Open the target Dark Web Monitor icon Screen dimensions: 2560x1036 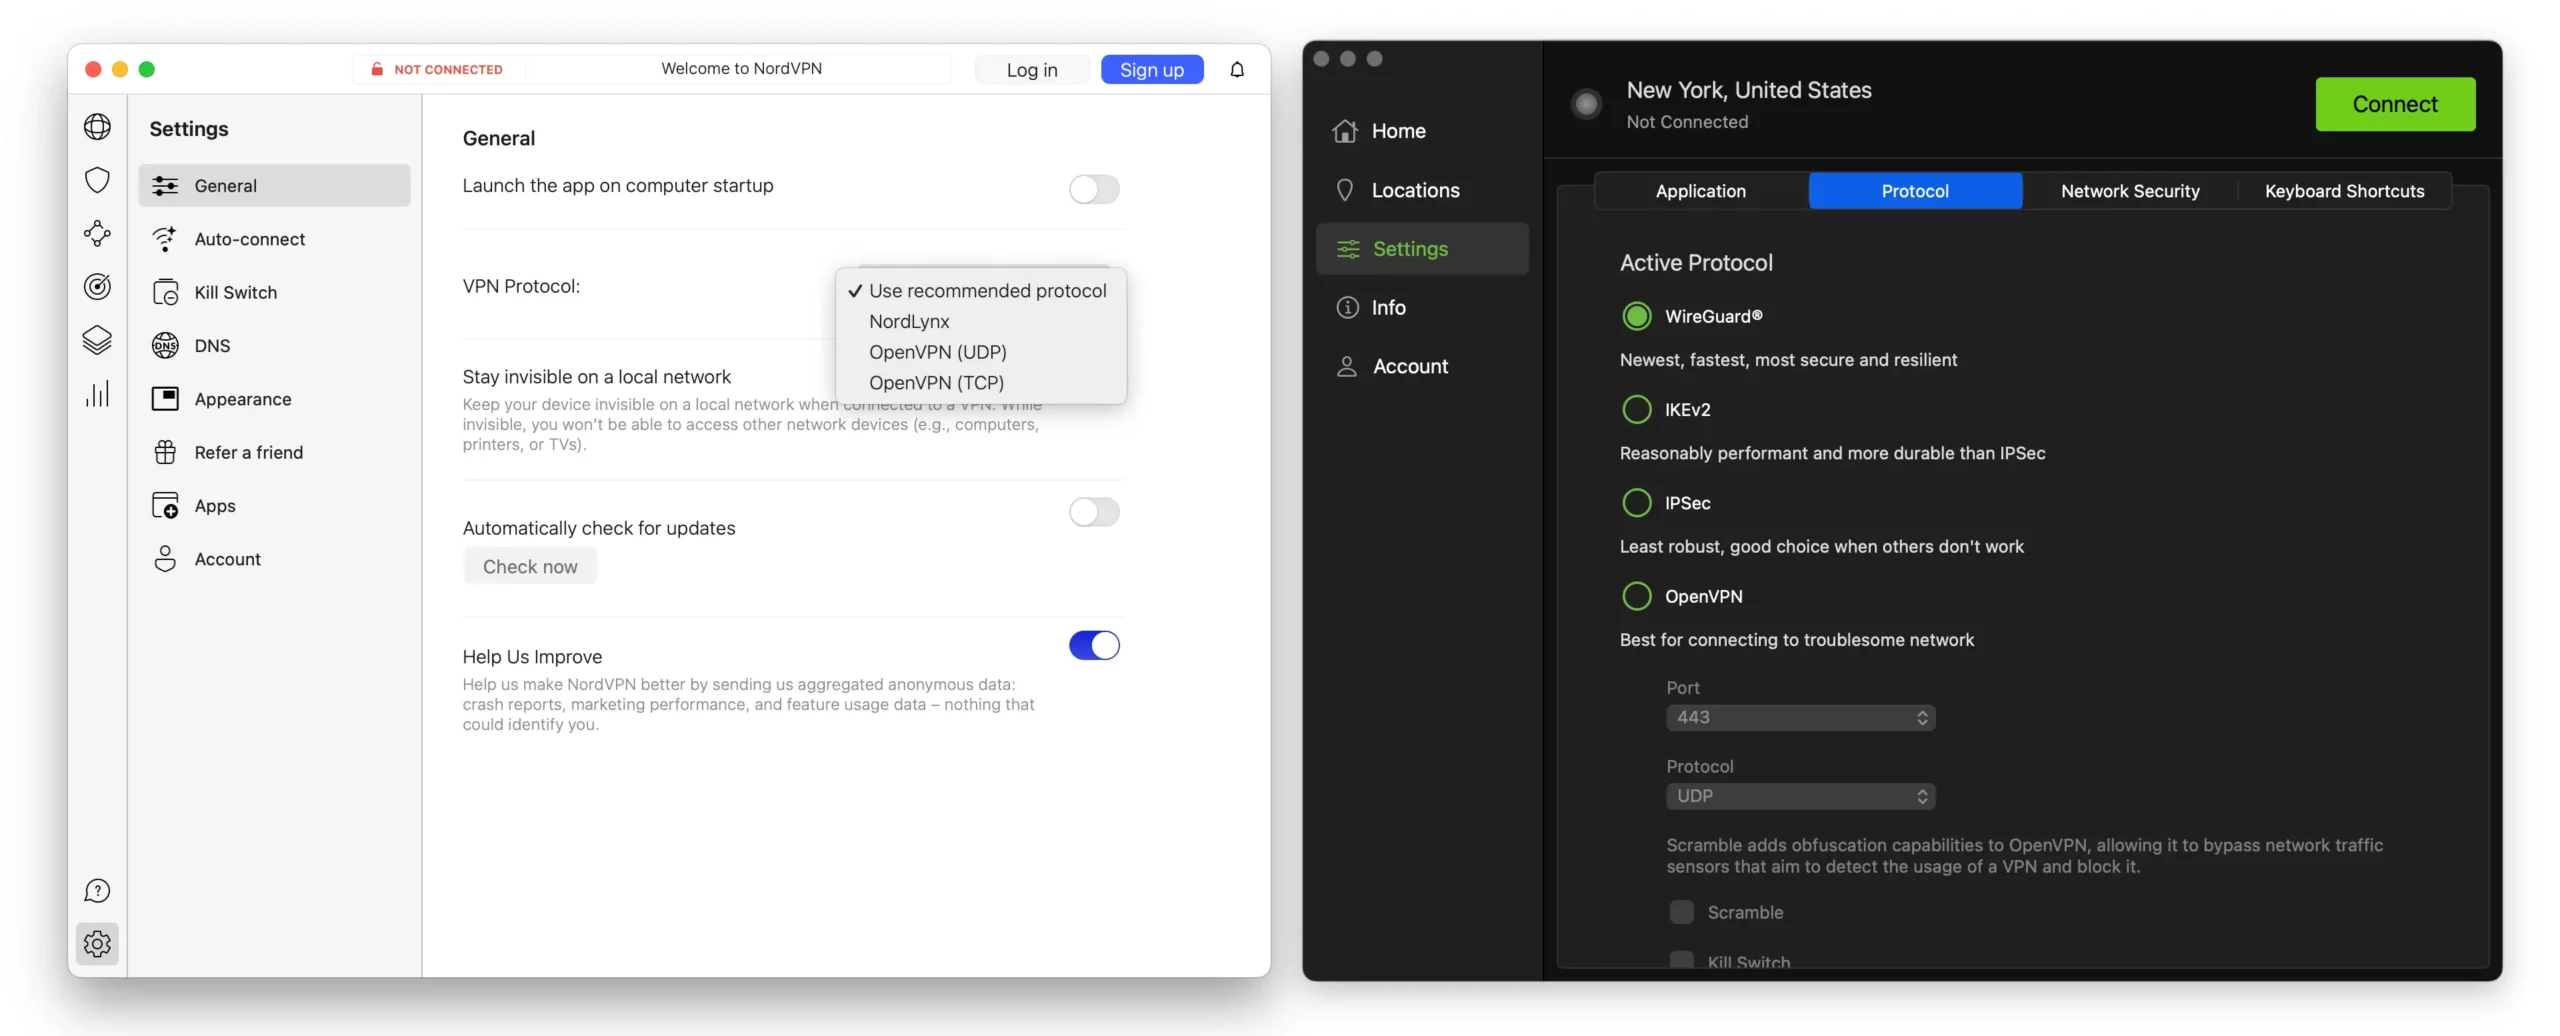point(97,287)
